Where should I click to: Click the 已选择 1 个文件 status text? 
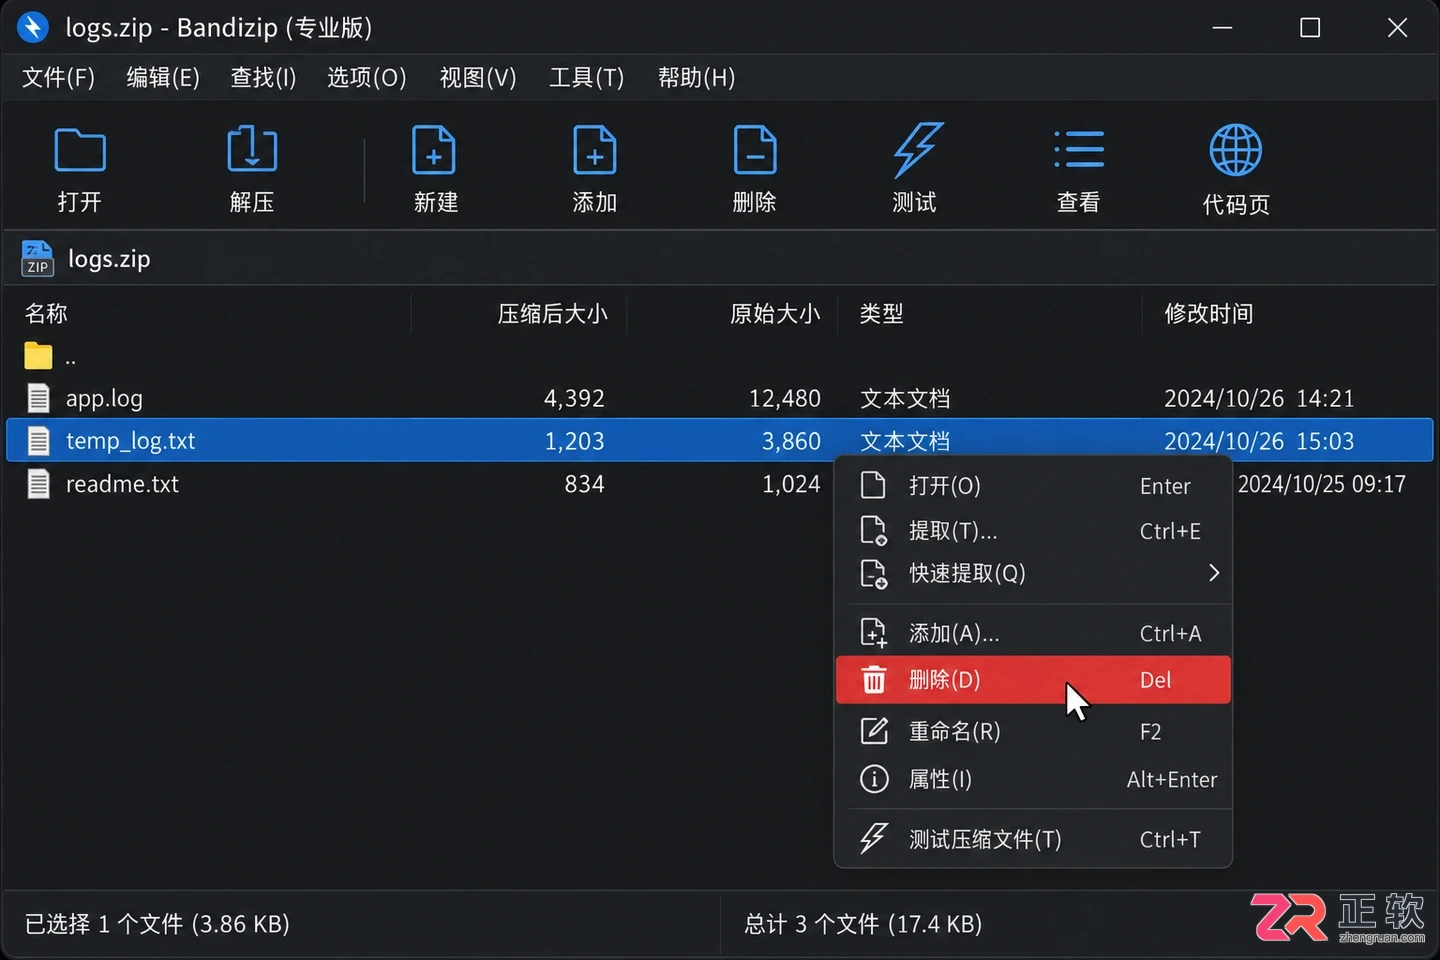tap(157, 924)
